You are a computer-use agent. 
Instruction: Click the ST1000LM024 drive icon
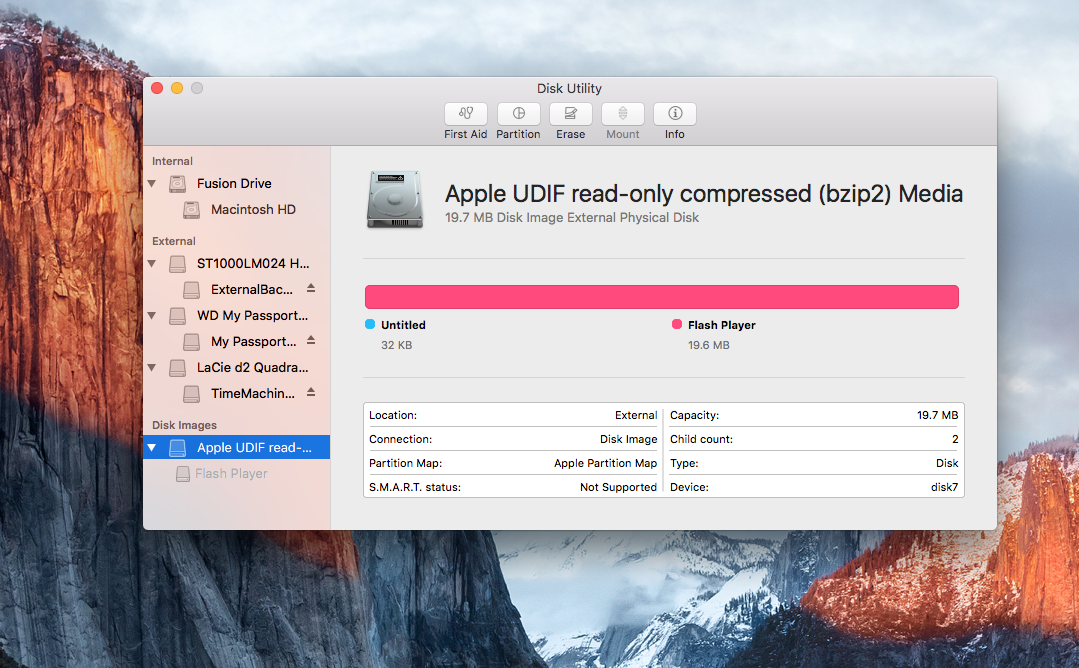point(178,263)
